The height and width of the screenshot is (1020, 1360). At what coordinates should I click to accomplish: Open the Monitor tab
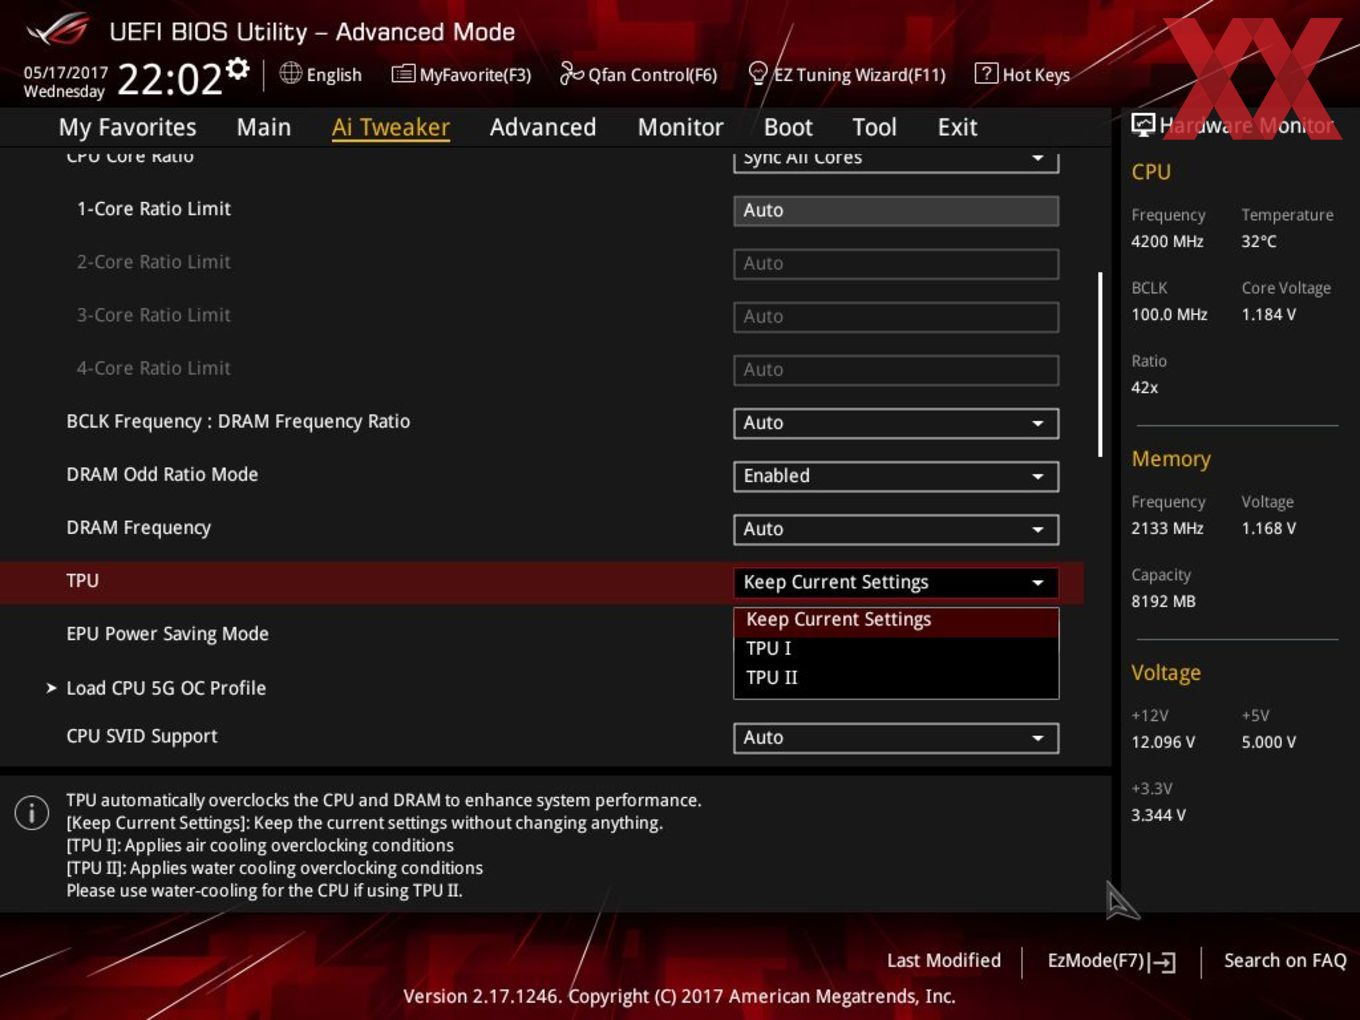pos(680,127)
